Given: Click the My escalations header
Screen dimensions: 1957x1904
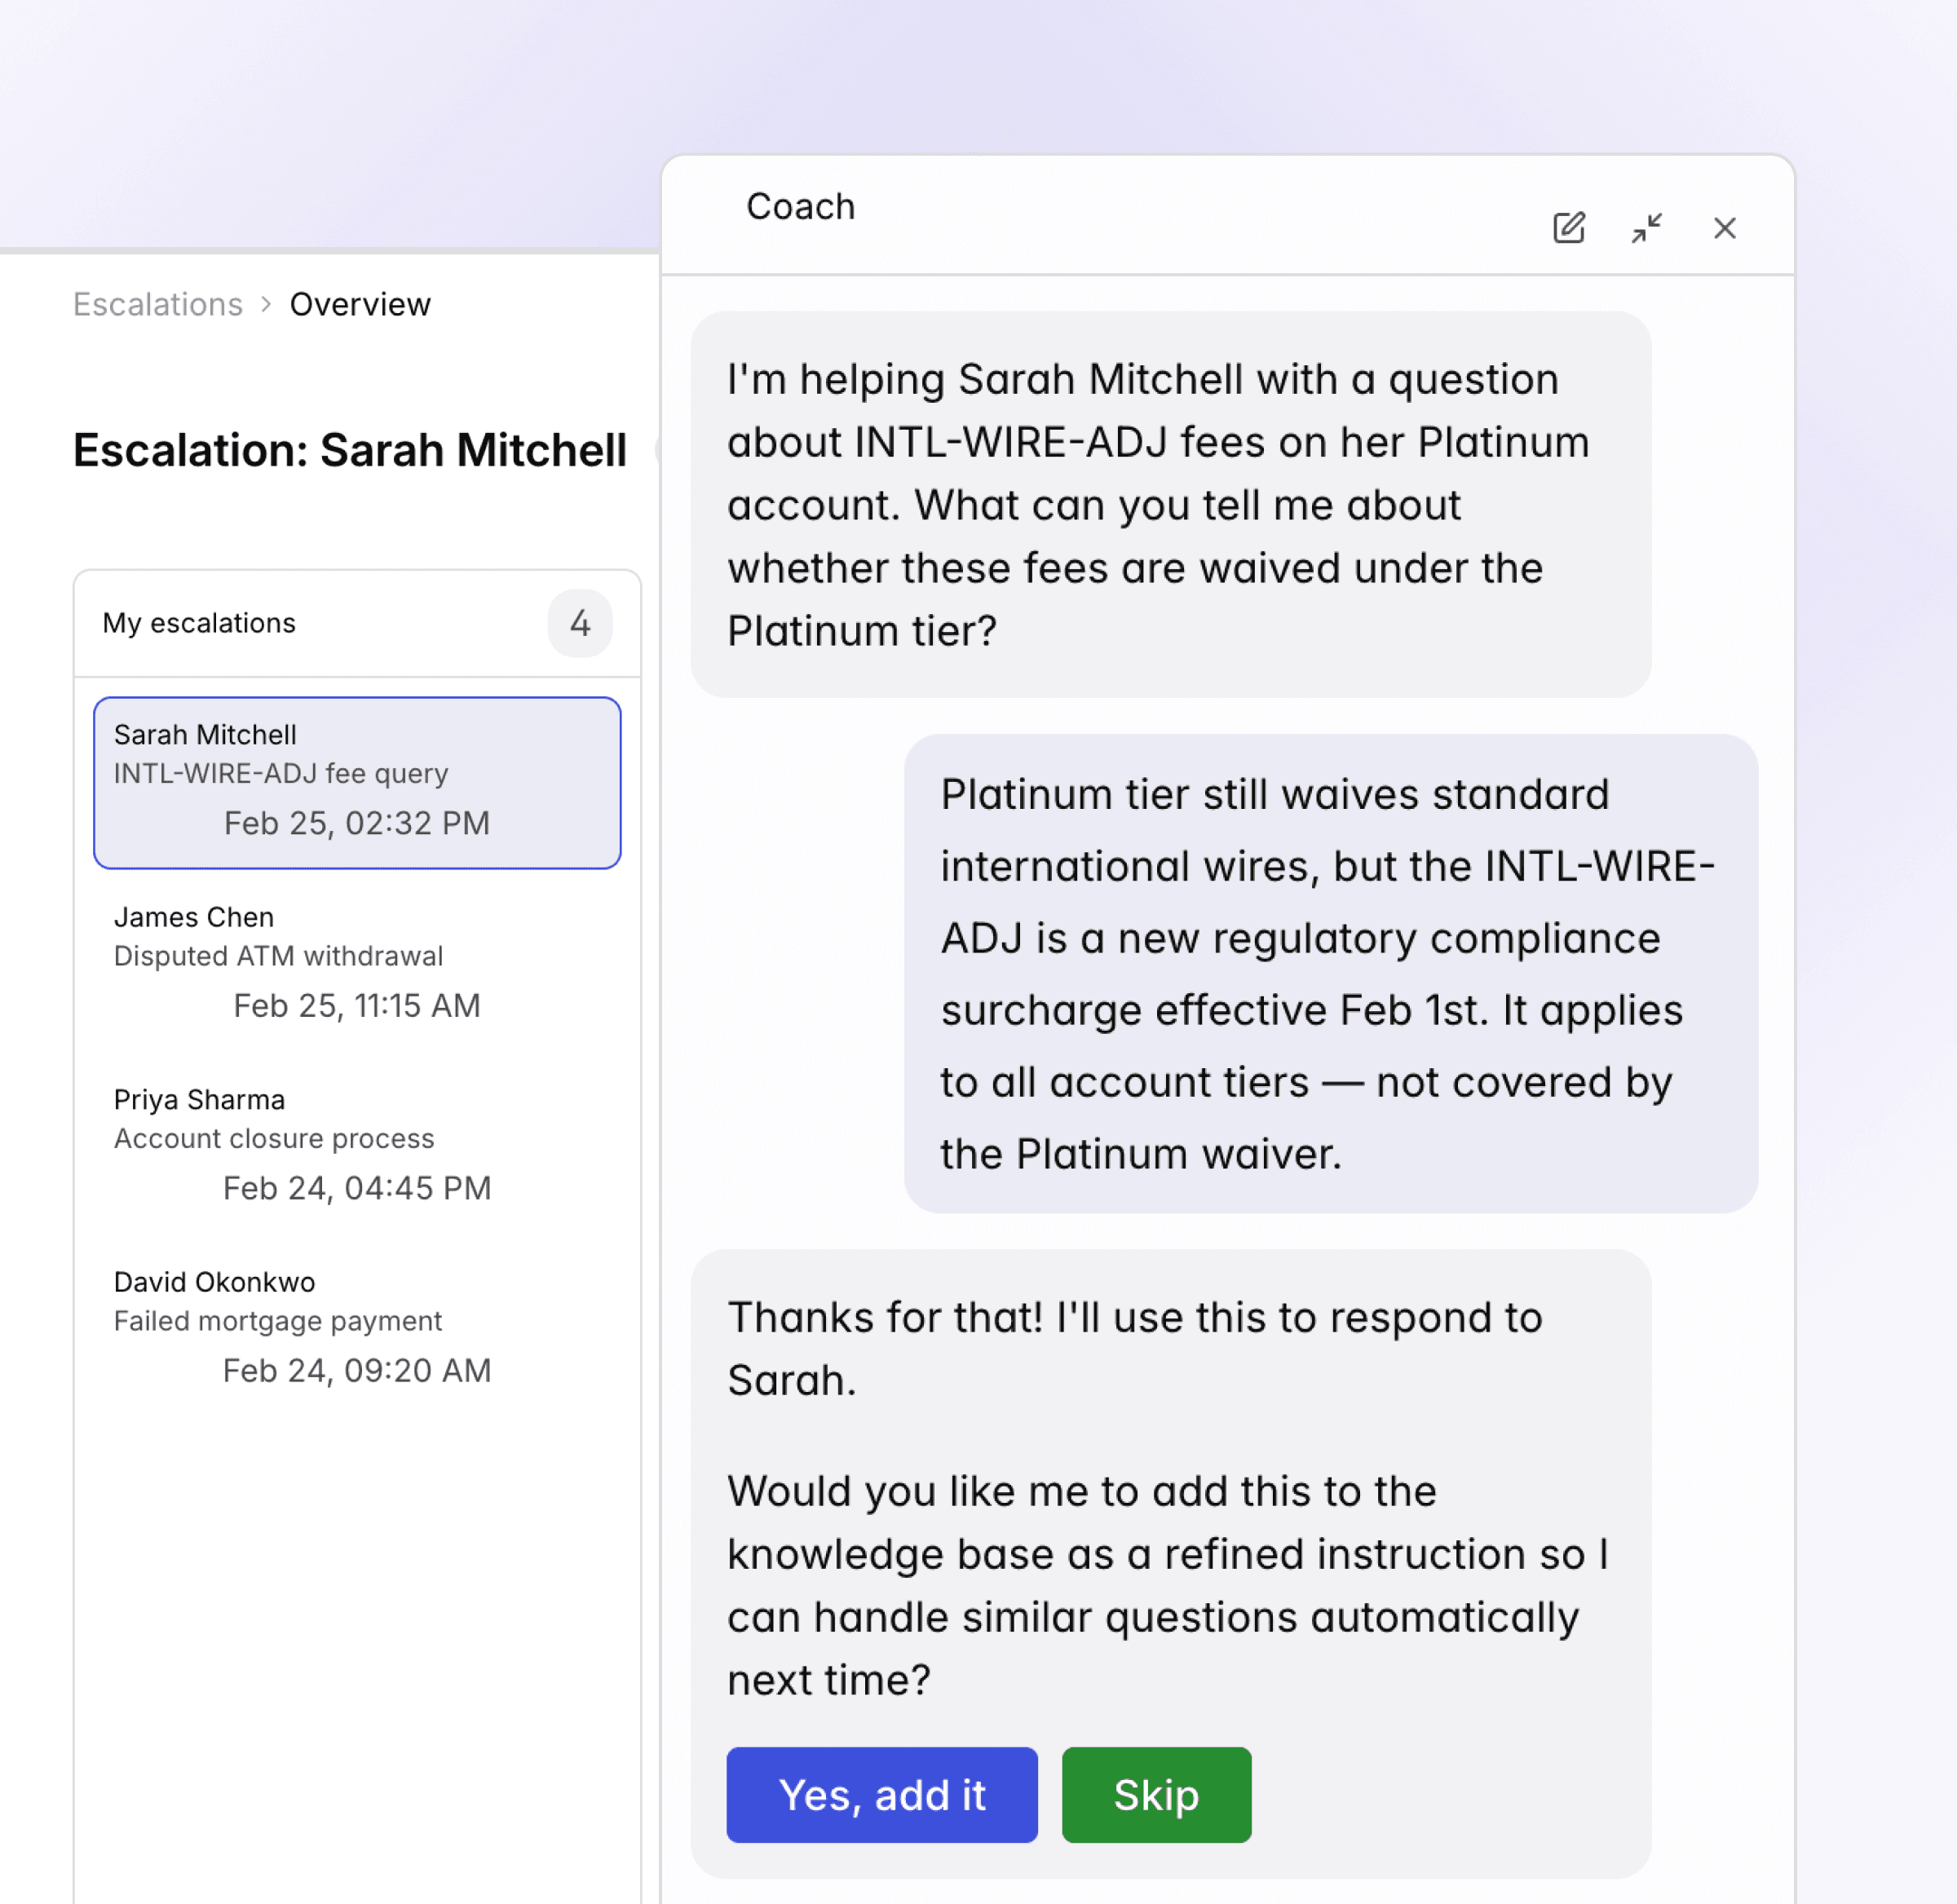Looking at the screenshot, I should point(199,623).
